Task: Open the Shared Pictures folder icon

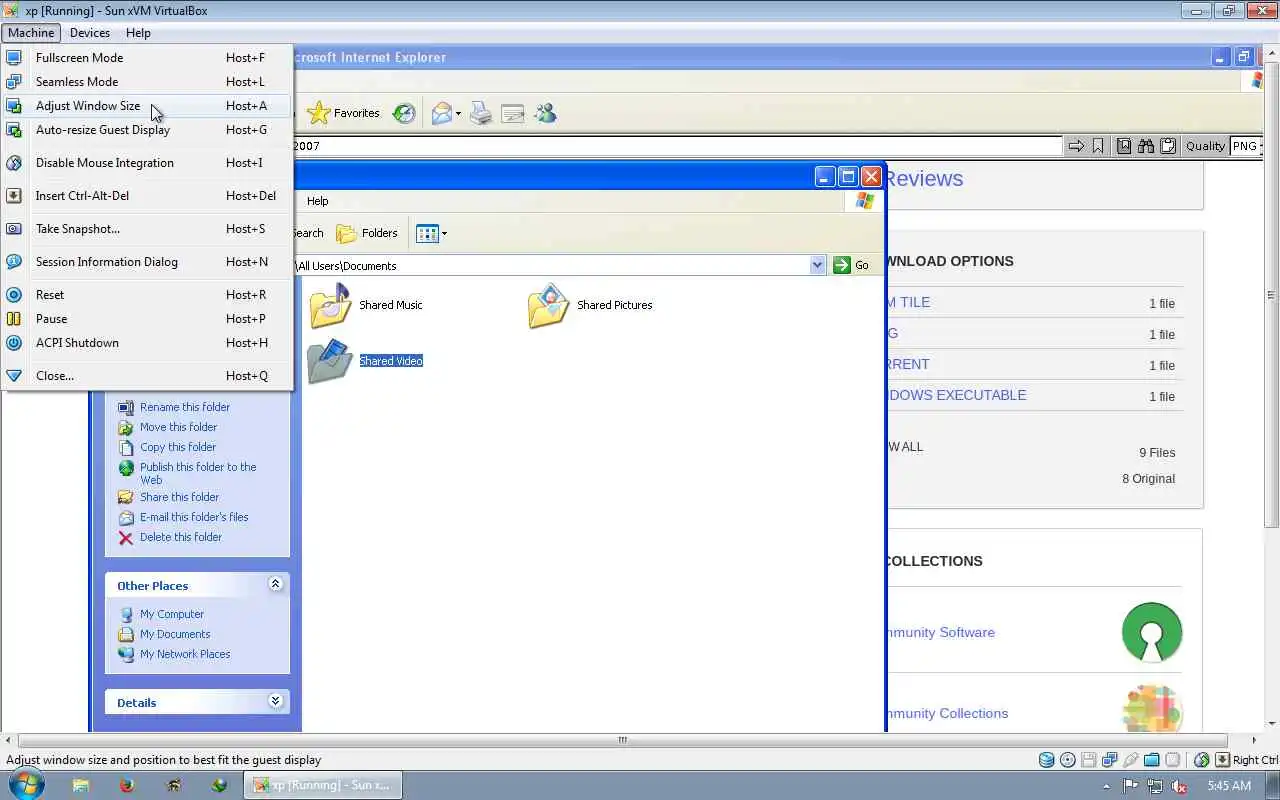Action: [x=548, y=305]
